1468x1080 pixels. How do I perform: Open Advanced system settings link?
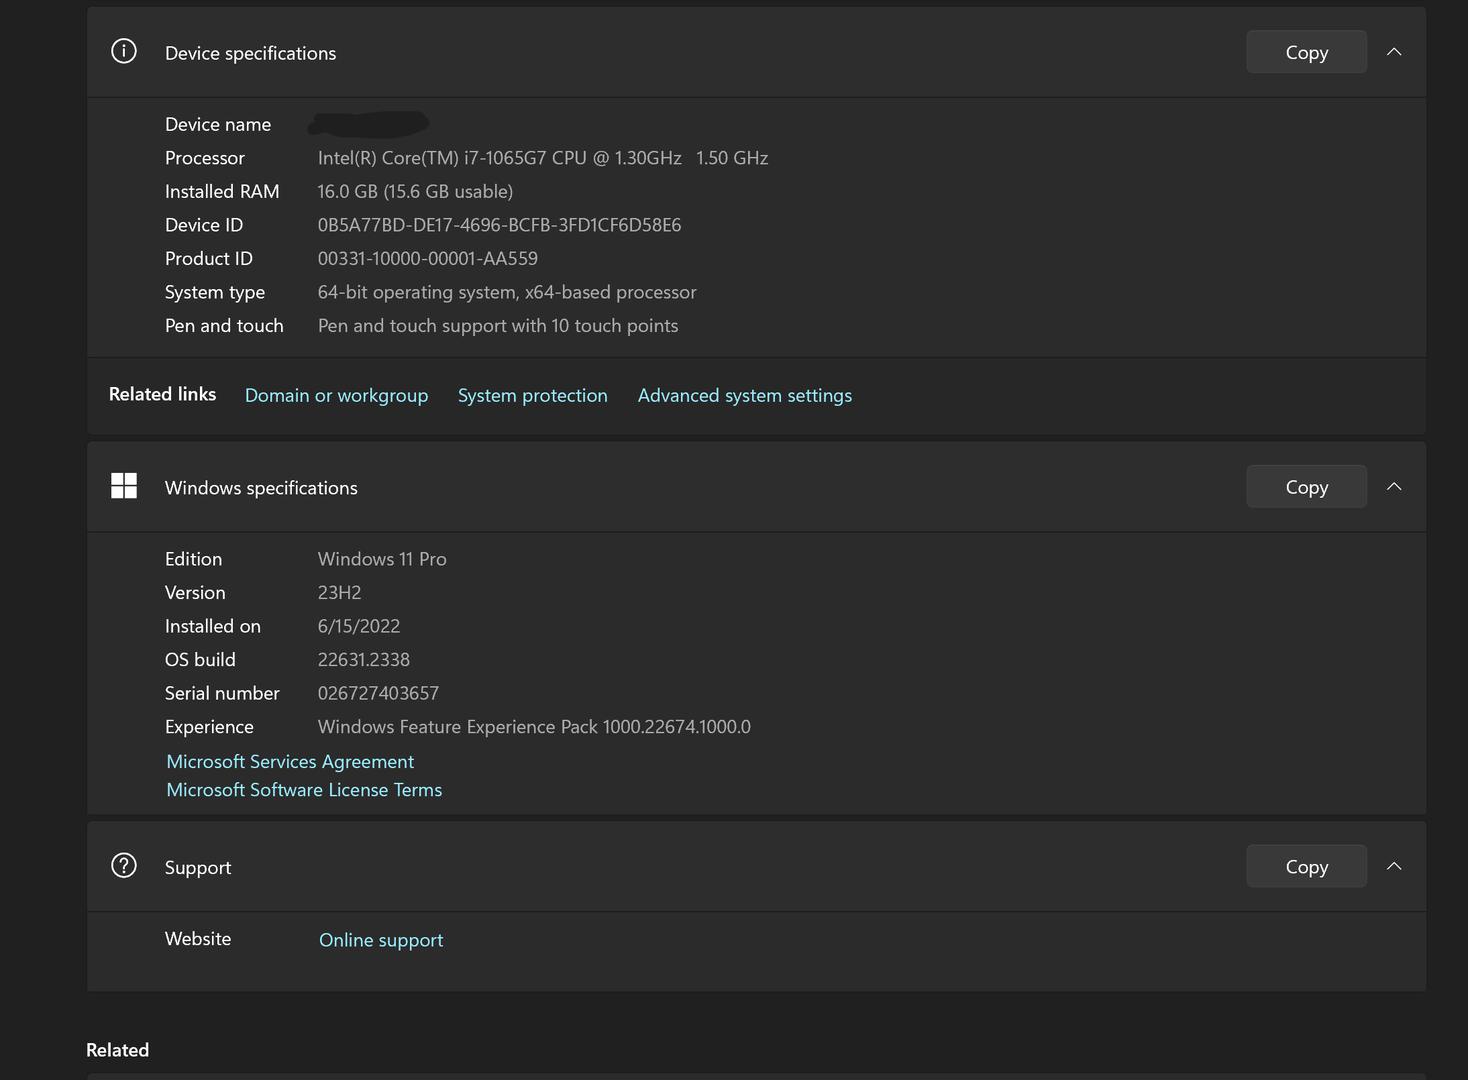point(745,395)
